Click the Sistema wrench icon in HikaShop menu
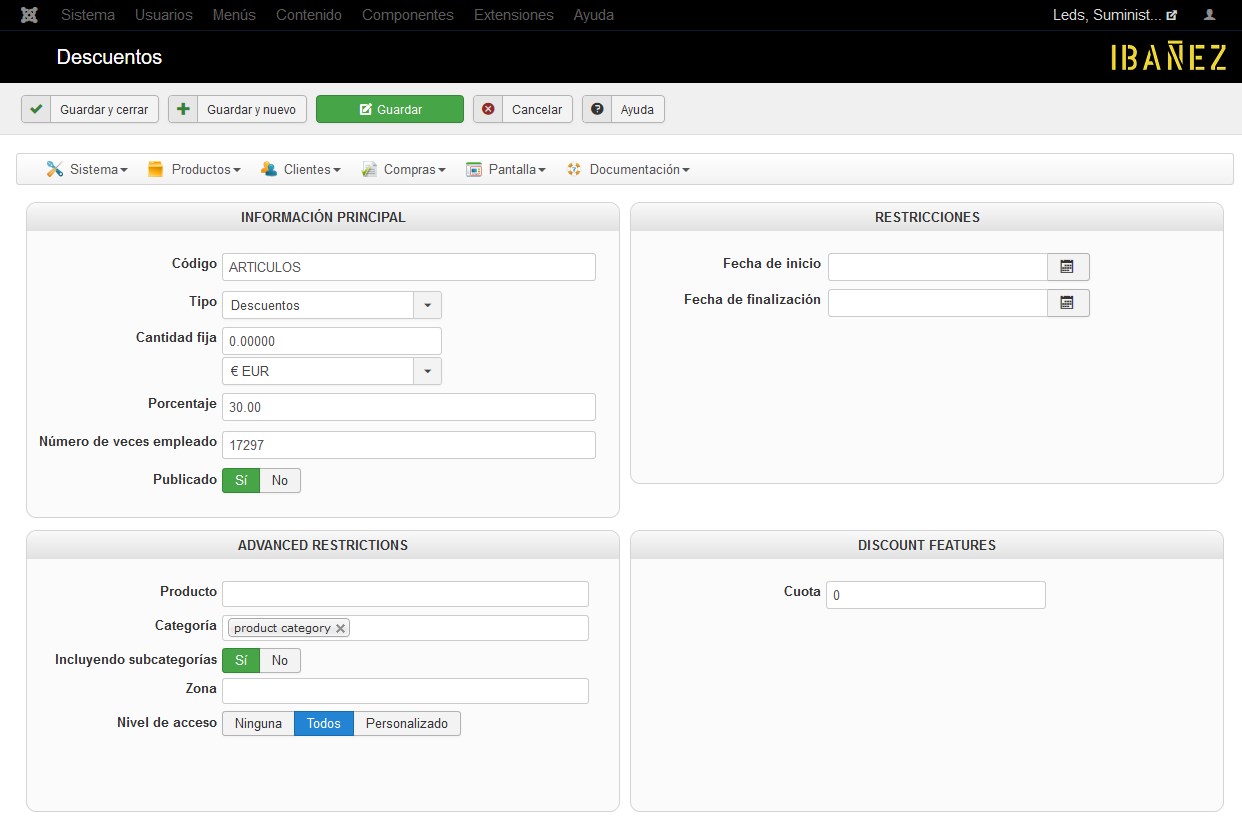This screenshot has height=820, width=1242. [x=55, y=169]
